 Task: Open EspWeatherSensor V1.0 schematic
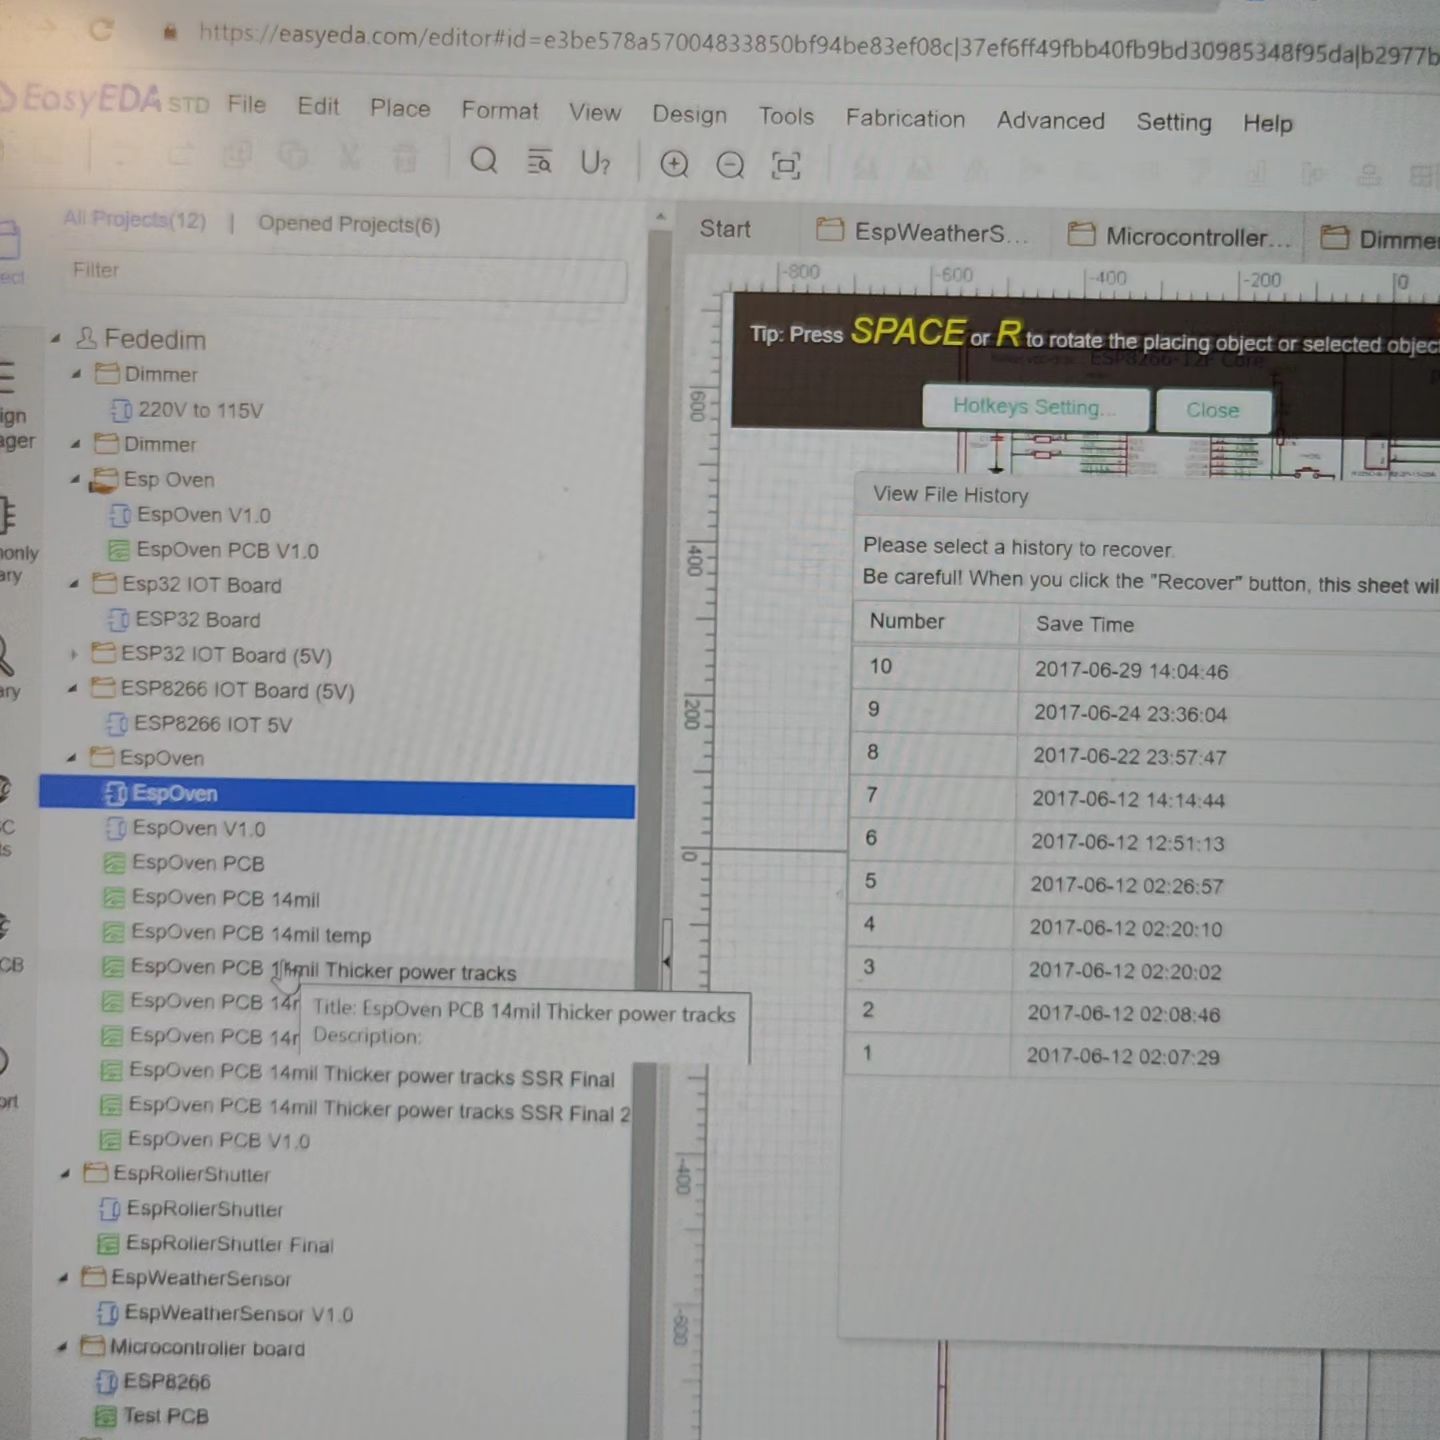238,1313
